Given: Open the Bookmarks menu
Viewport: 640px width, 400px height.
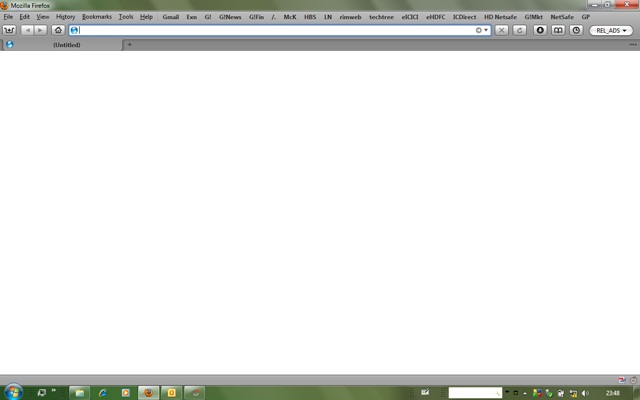Looking at the screenshot, I should tap(97, 17).
